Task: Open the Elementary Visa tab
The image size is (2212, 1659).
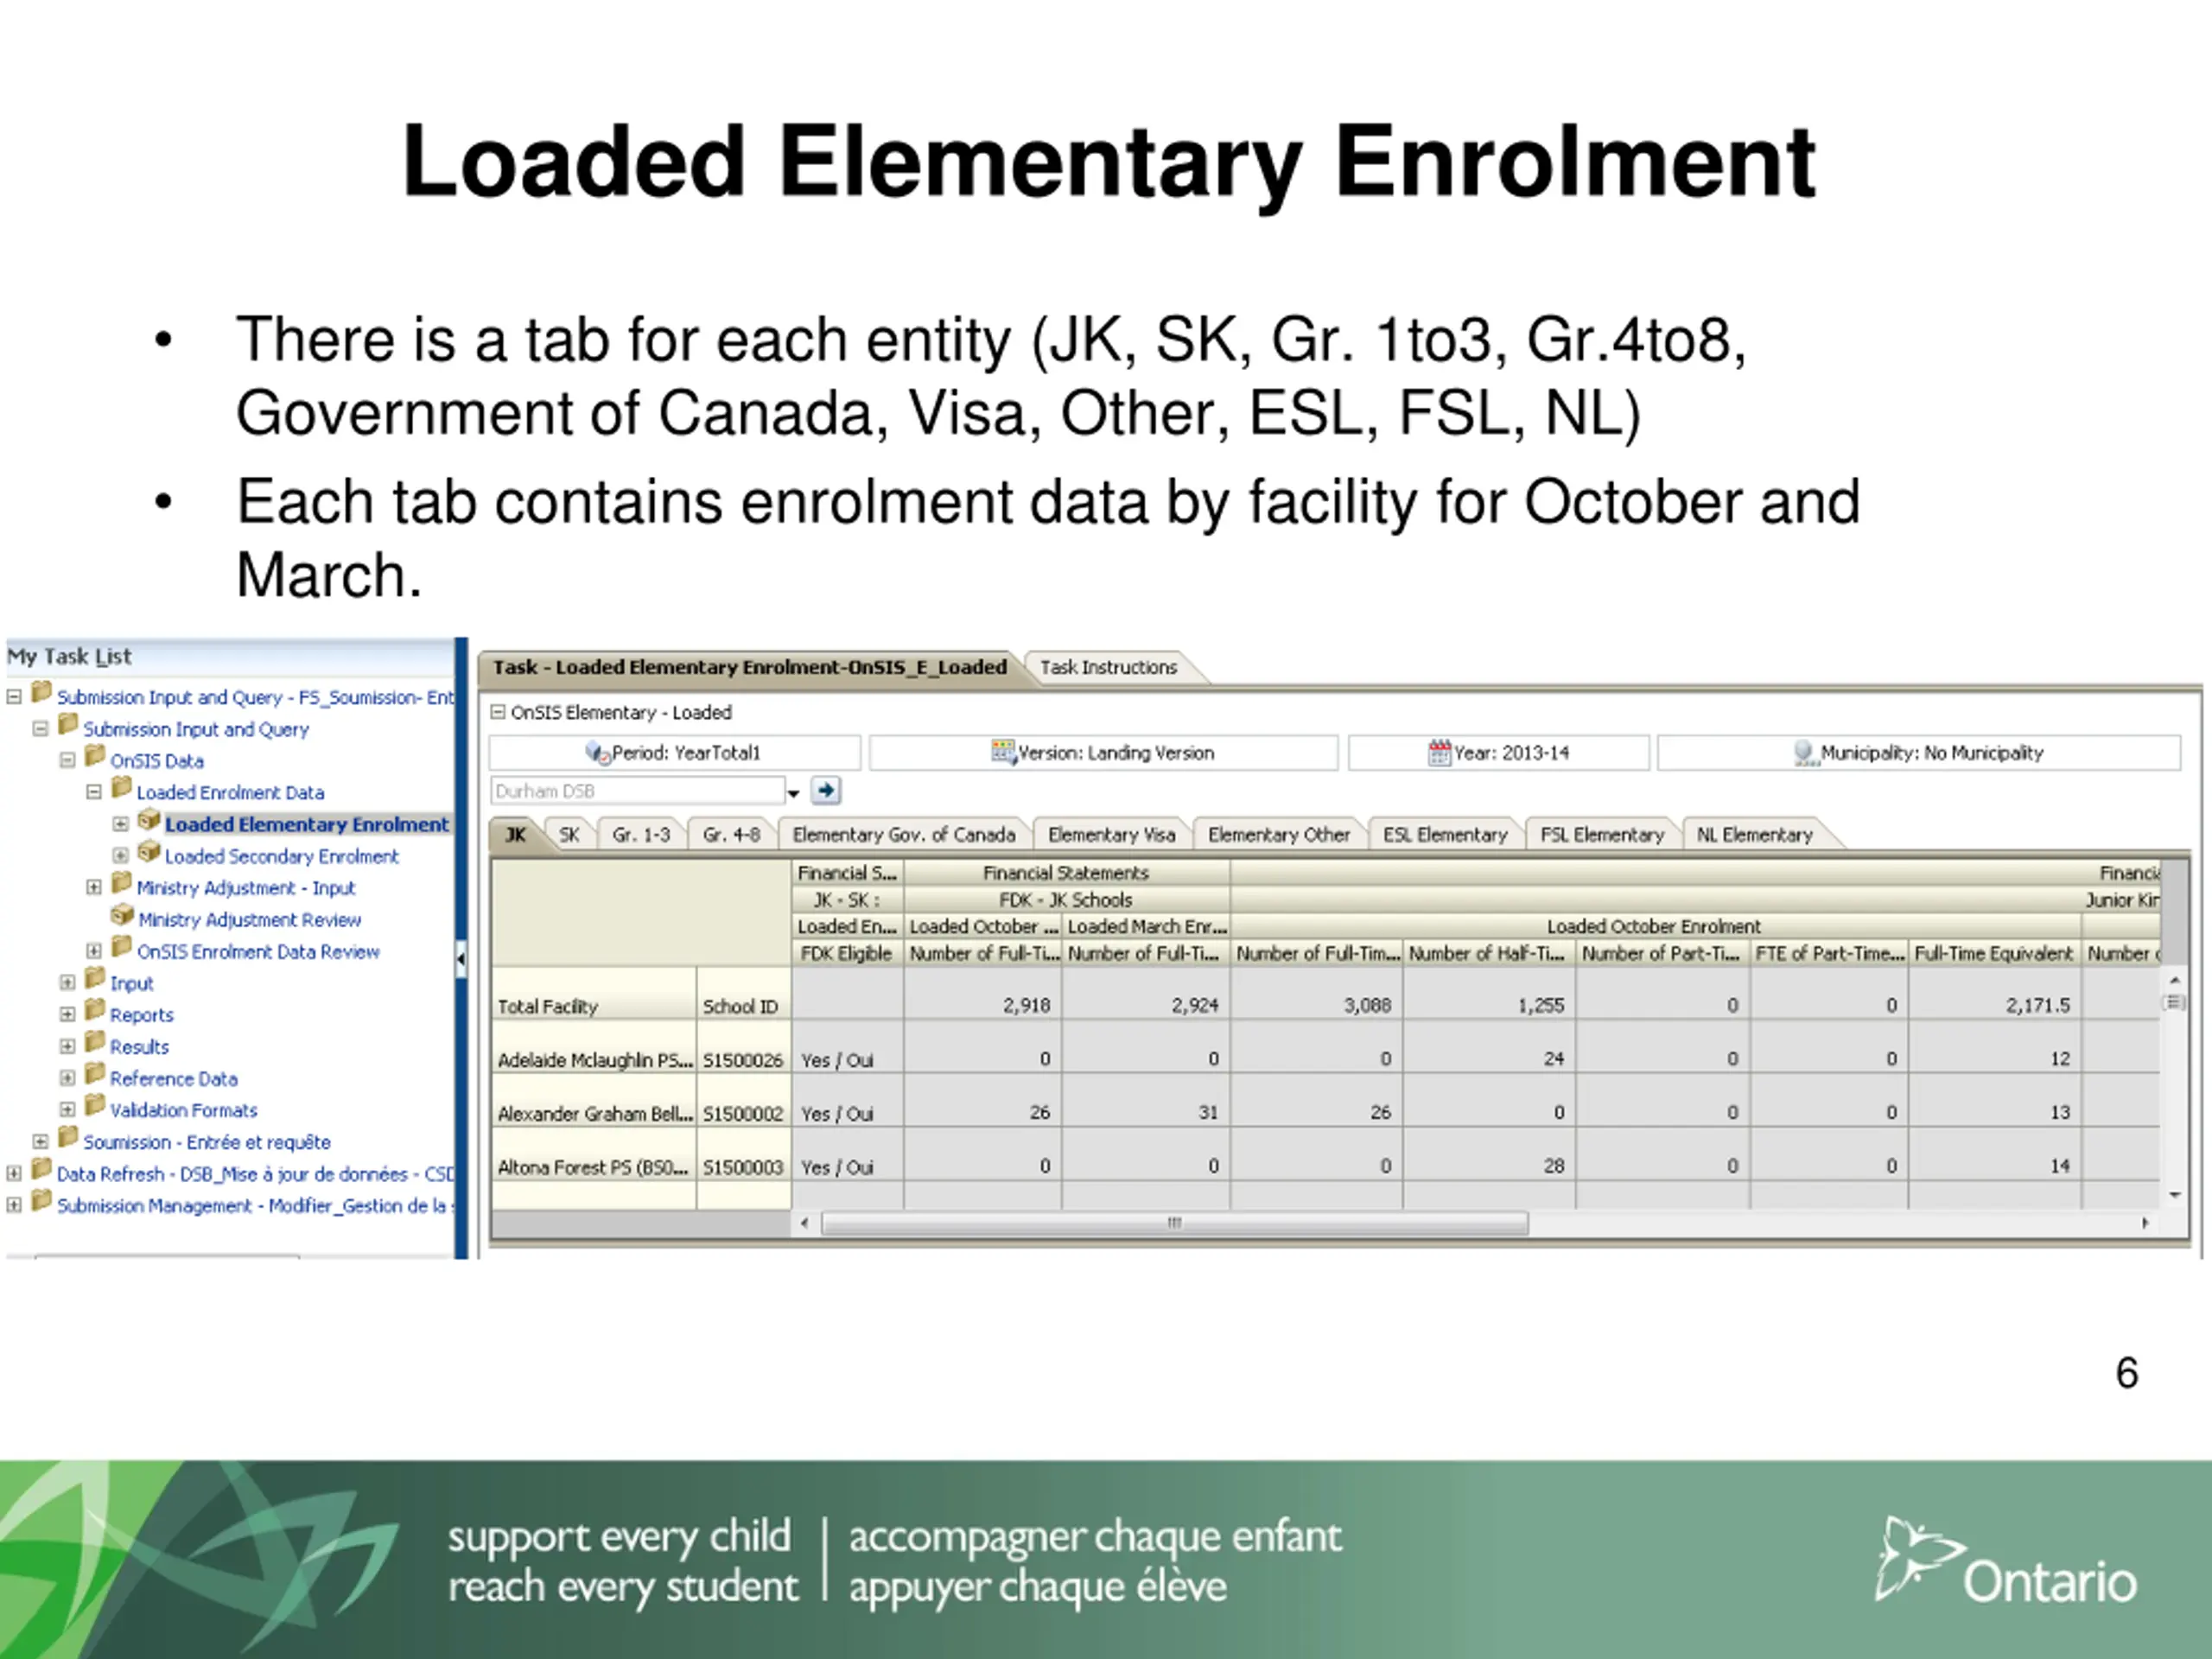Action: pos(1111,834)
